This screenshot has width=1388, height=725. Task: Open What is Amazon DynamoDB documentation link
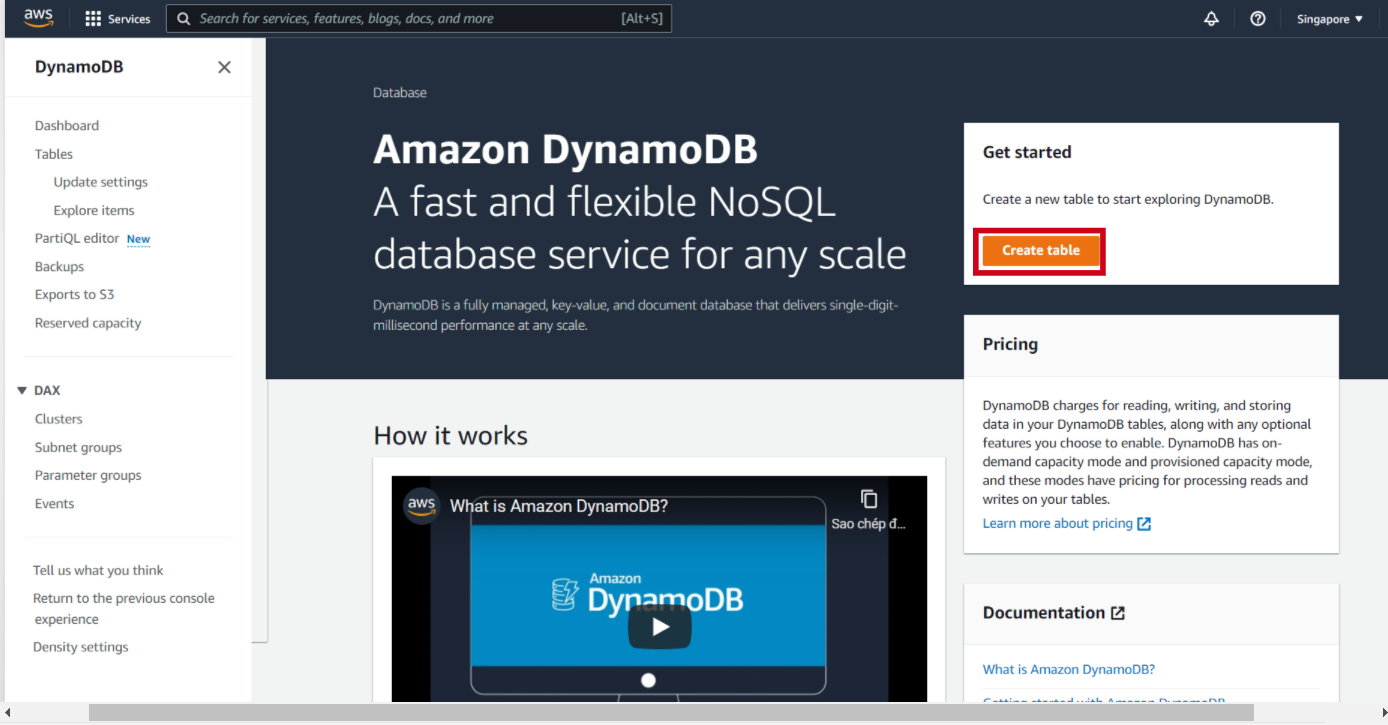tap(1069, 670)
